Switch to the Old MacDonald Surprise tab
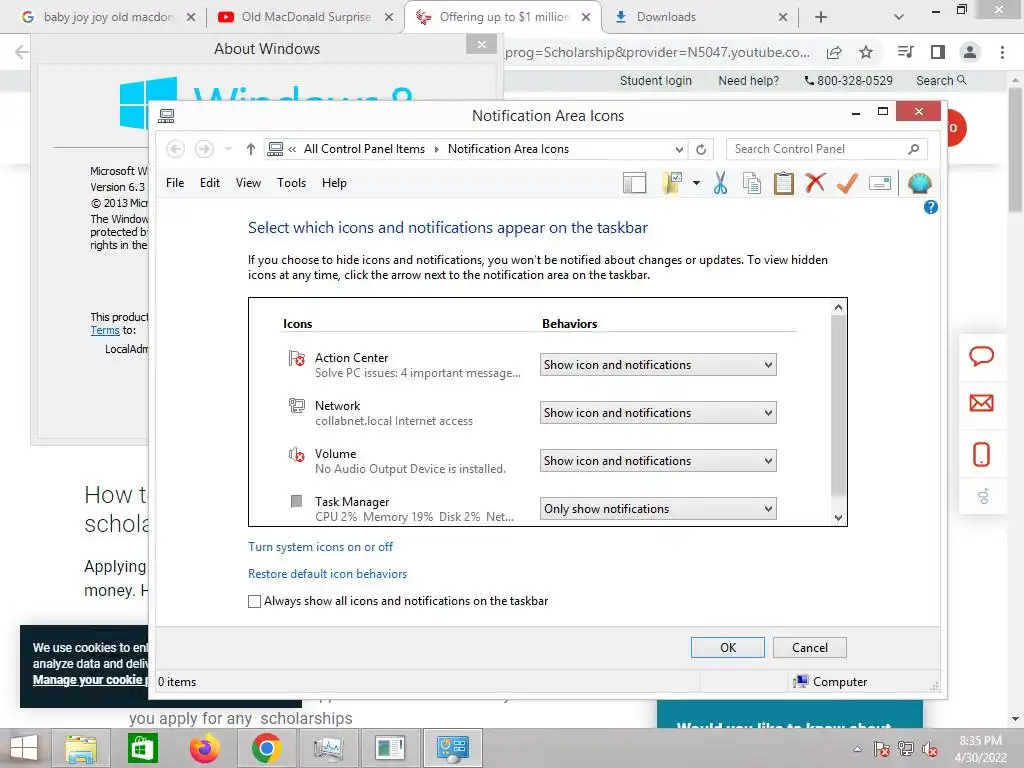The image size is (1024, 768). click(x=306, y=17)
